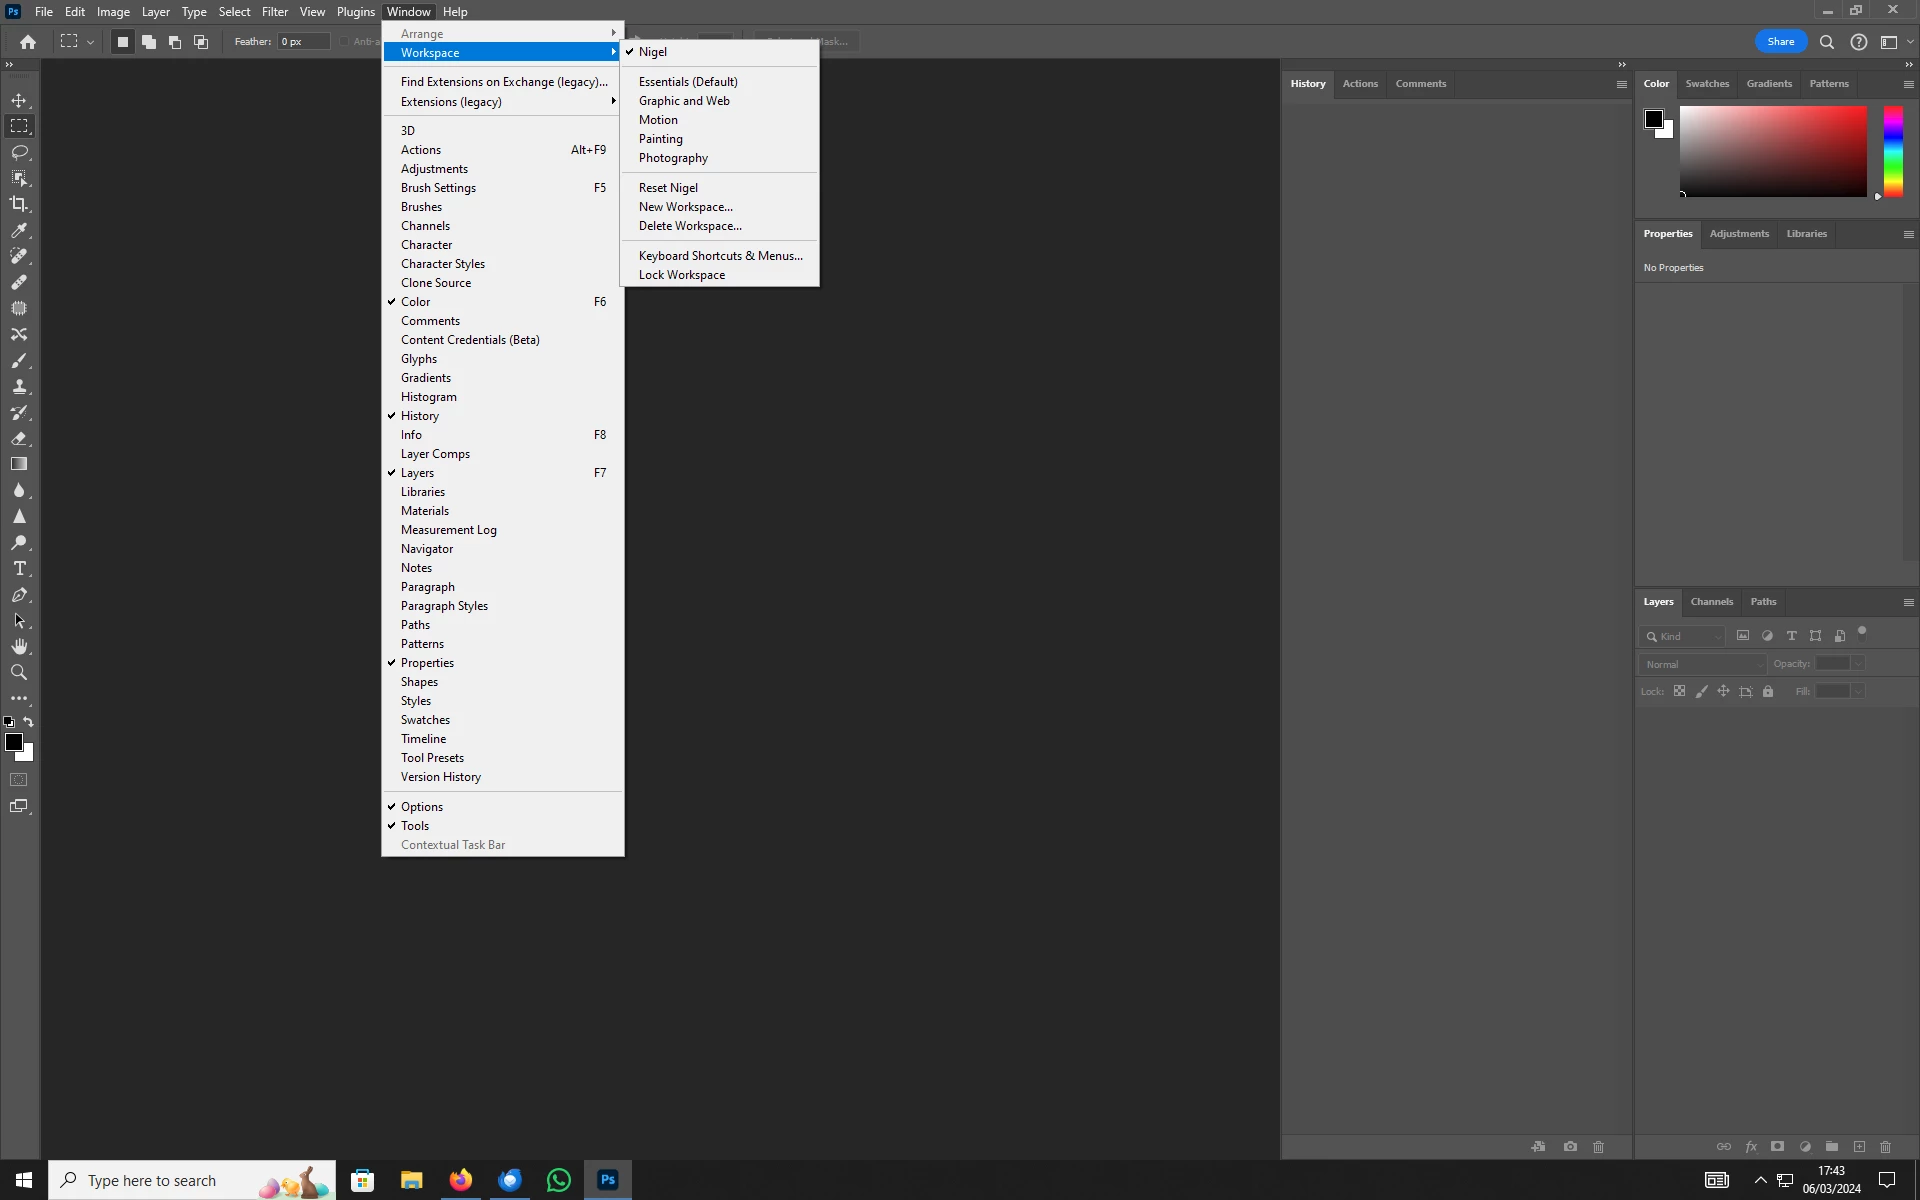Open the Layers Kind filter dropdown
Viewport: 1920px width, 1200px height.
tap(1682, 636)
